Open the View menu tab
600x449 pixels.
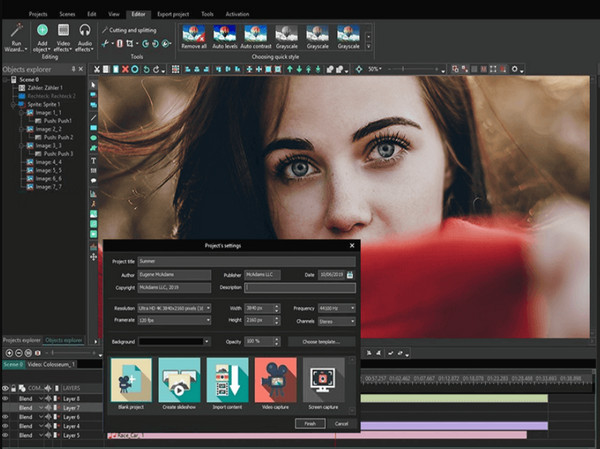pyautogui.click(x=114, y=14)
